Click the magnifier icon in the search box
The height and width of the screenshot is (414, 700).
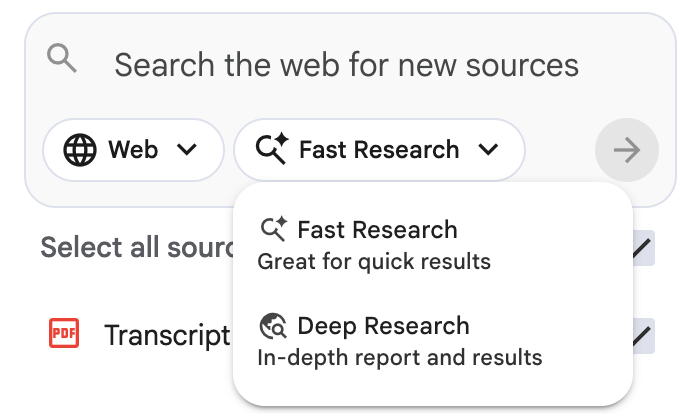pos(62,60)
